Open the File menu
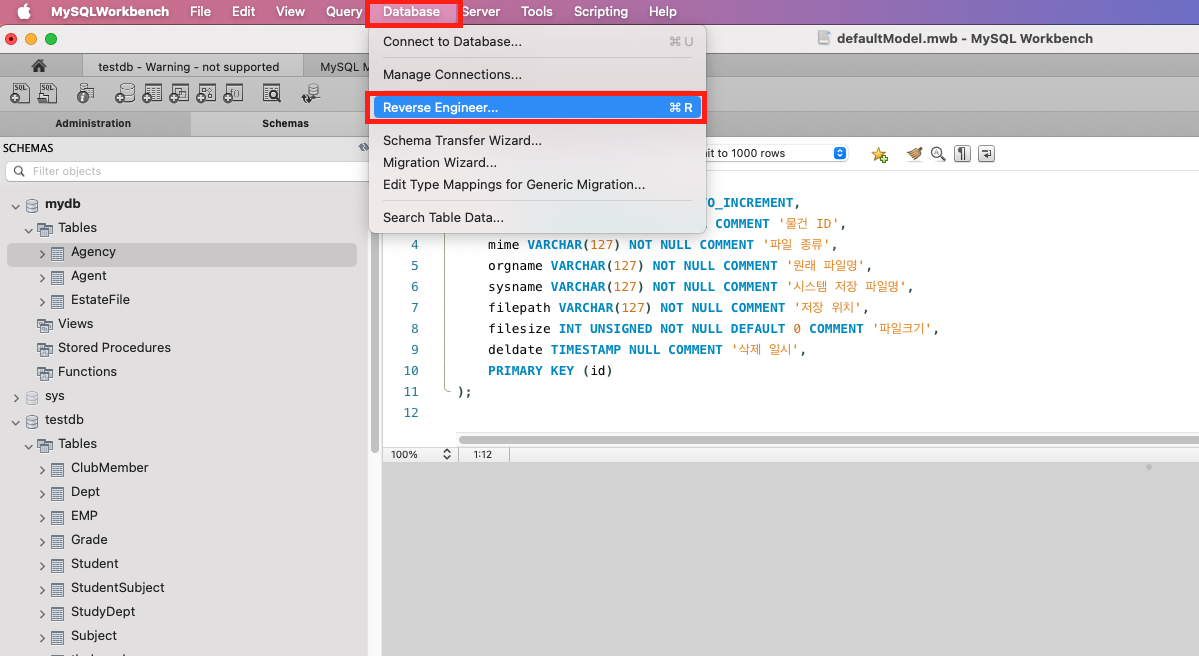 click(200, 11)
